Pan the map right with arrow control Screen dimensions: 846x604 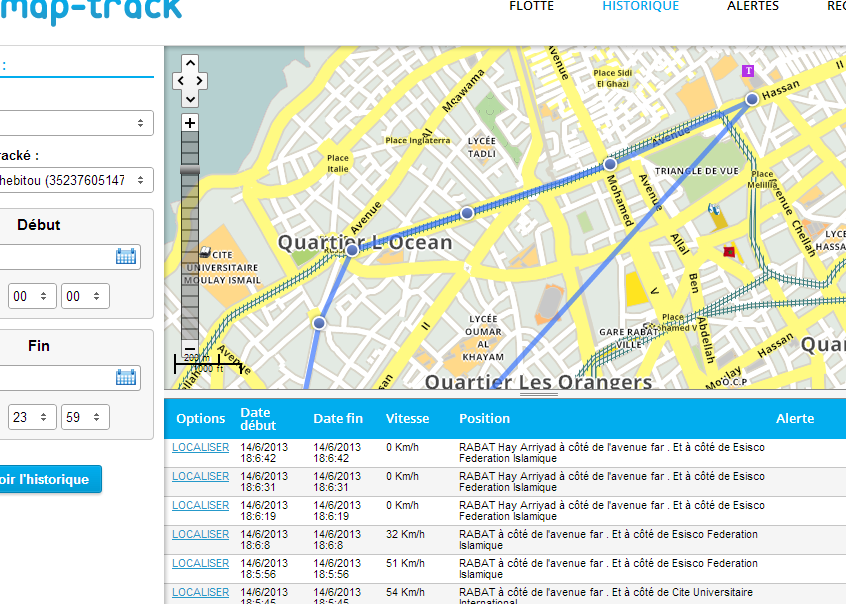pyautogui.click(x=200, y=81)
